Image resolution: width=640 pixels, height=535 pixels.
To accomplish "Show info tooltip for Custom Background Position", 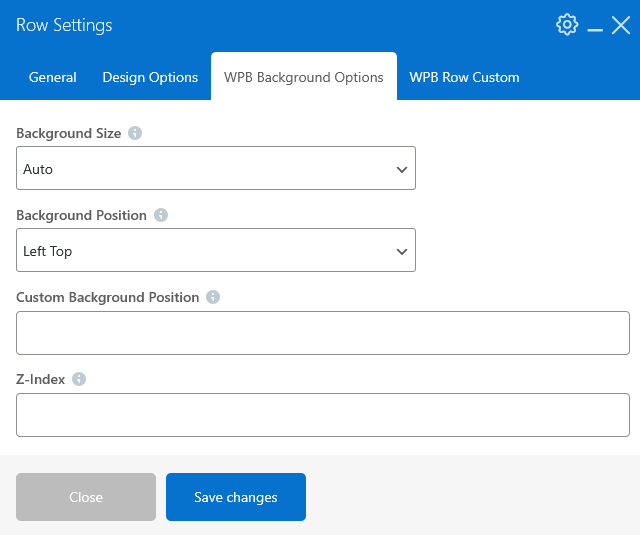I will [x=213, y=297].
